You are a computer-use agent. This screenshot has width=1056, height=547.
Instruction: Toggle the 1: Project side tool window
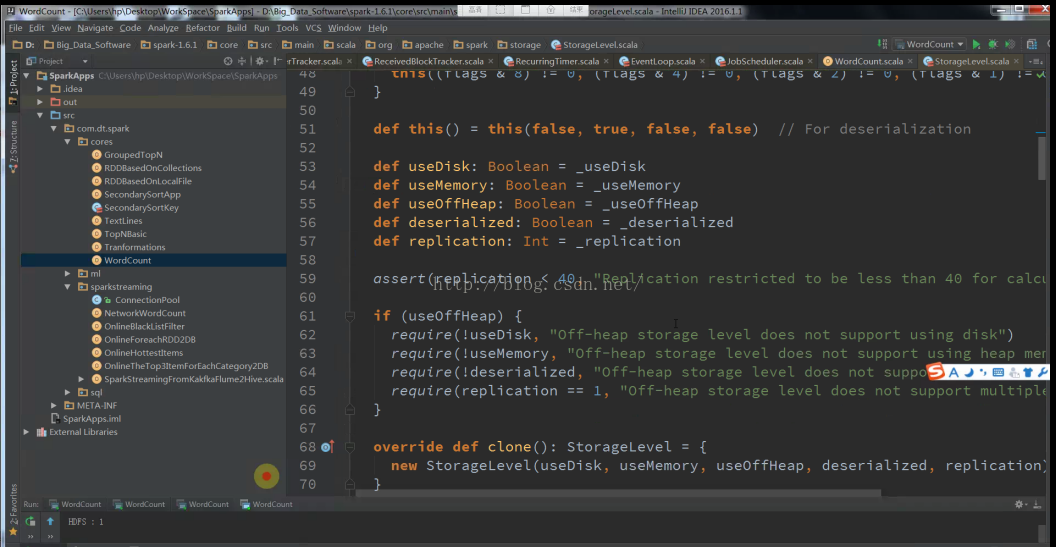(x=13, y=82)
